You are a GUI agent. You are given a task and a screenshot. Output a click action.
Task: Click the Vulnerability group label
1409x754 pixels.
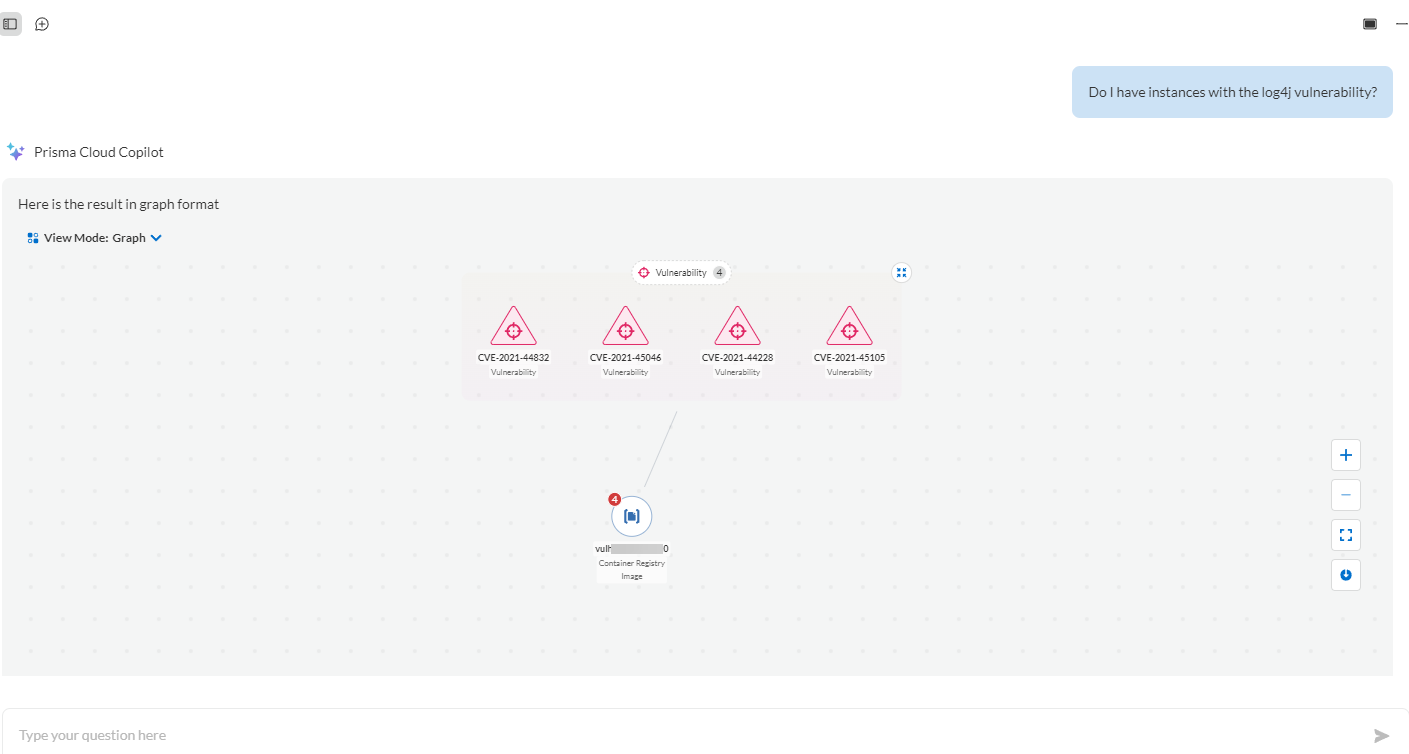click(681, 273)
